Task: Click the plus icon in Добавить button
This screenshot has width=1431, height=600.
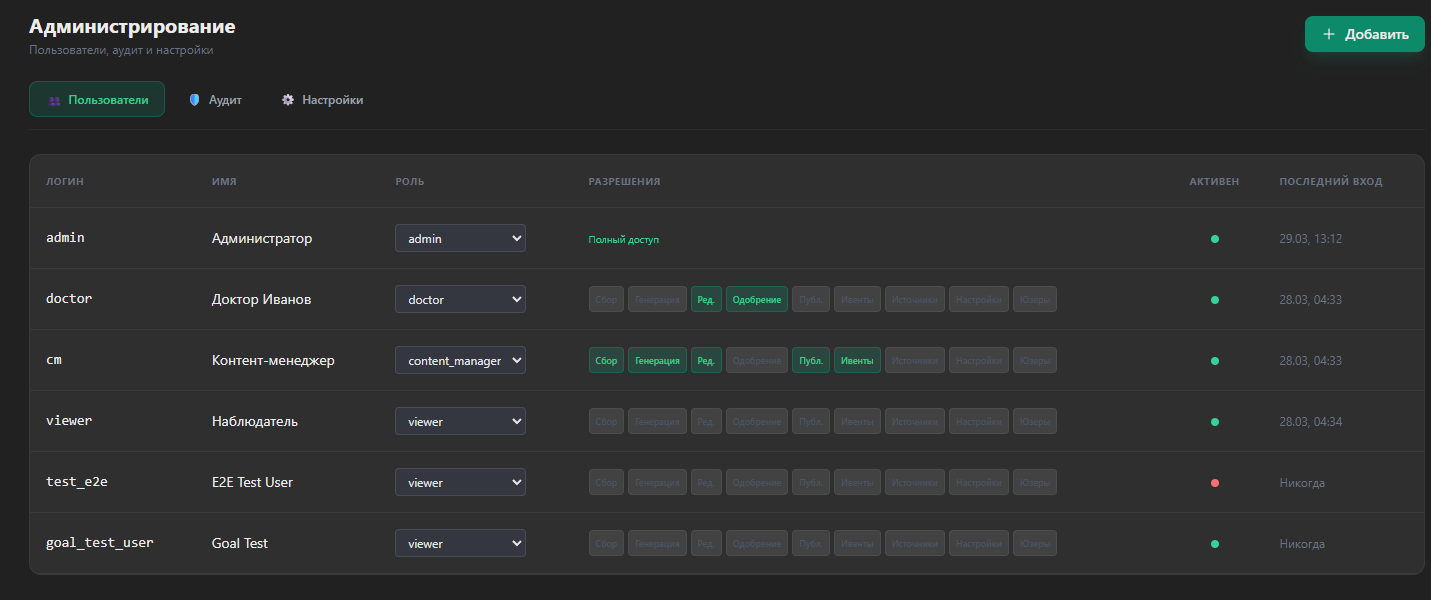Action: point(1329,34)
